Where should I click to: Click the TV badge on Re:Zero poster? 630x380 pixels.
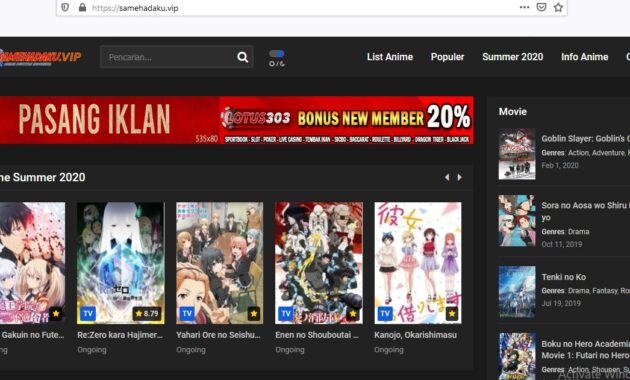tap(88, 313)
